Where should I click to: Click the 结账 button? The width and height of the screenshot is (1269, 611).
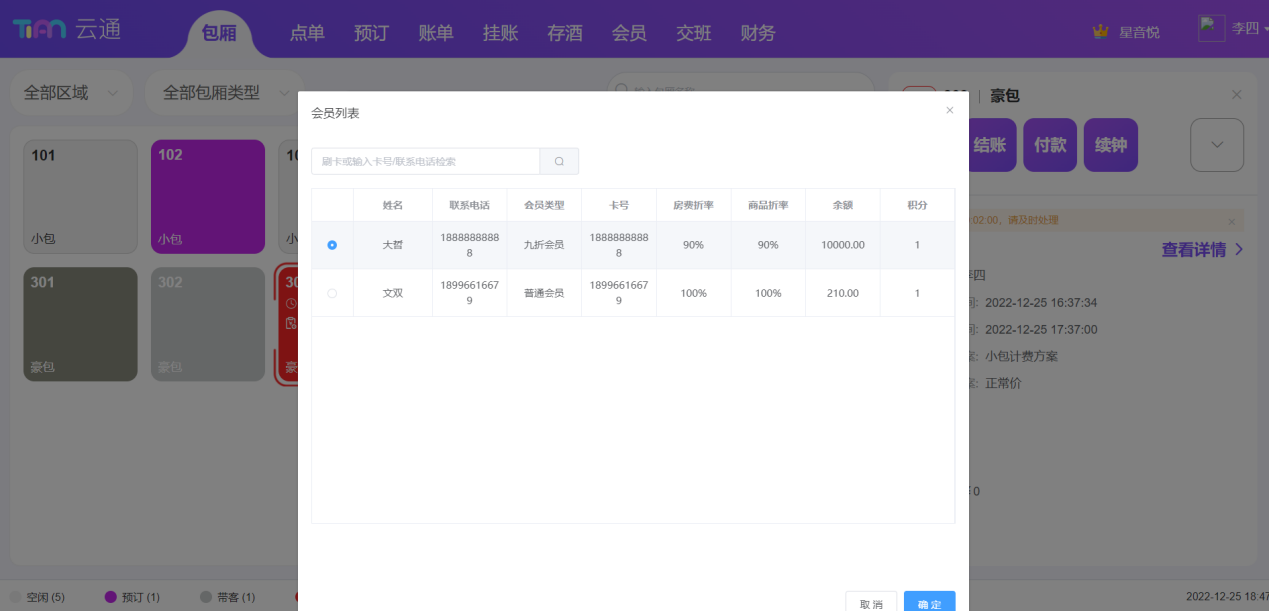click(990, 145)
